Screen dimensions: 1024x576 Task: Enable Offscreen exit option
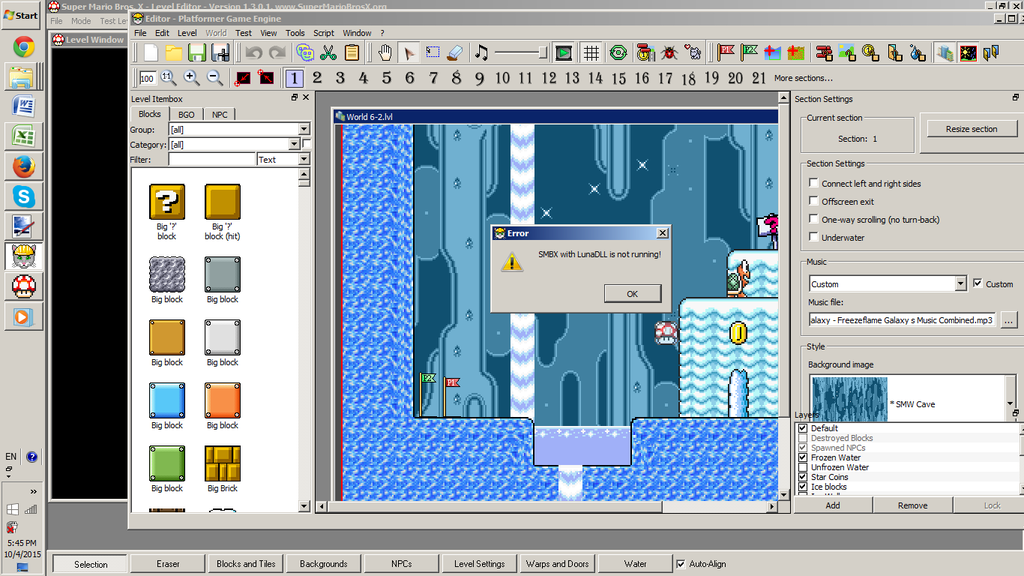click(814, 201)
